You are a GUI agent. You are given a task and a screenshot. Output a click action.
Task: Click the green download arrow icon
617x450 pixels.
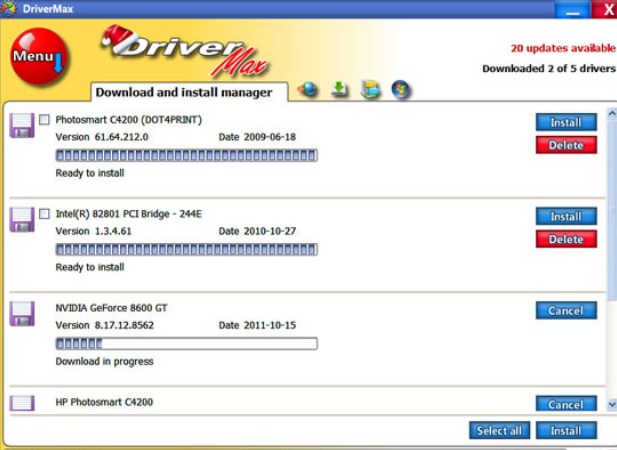pos(339,89)
